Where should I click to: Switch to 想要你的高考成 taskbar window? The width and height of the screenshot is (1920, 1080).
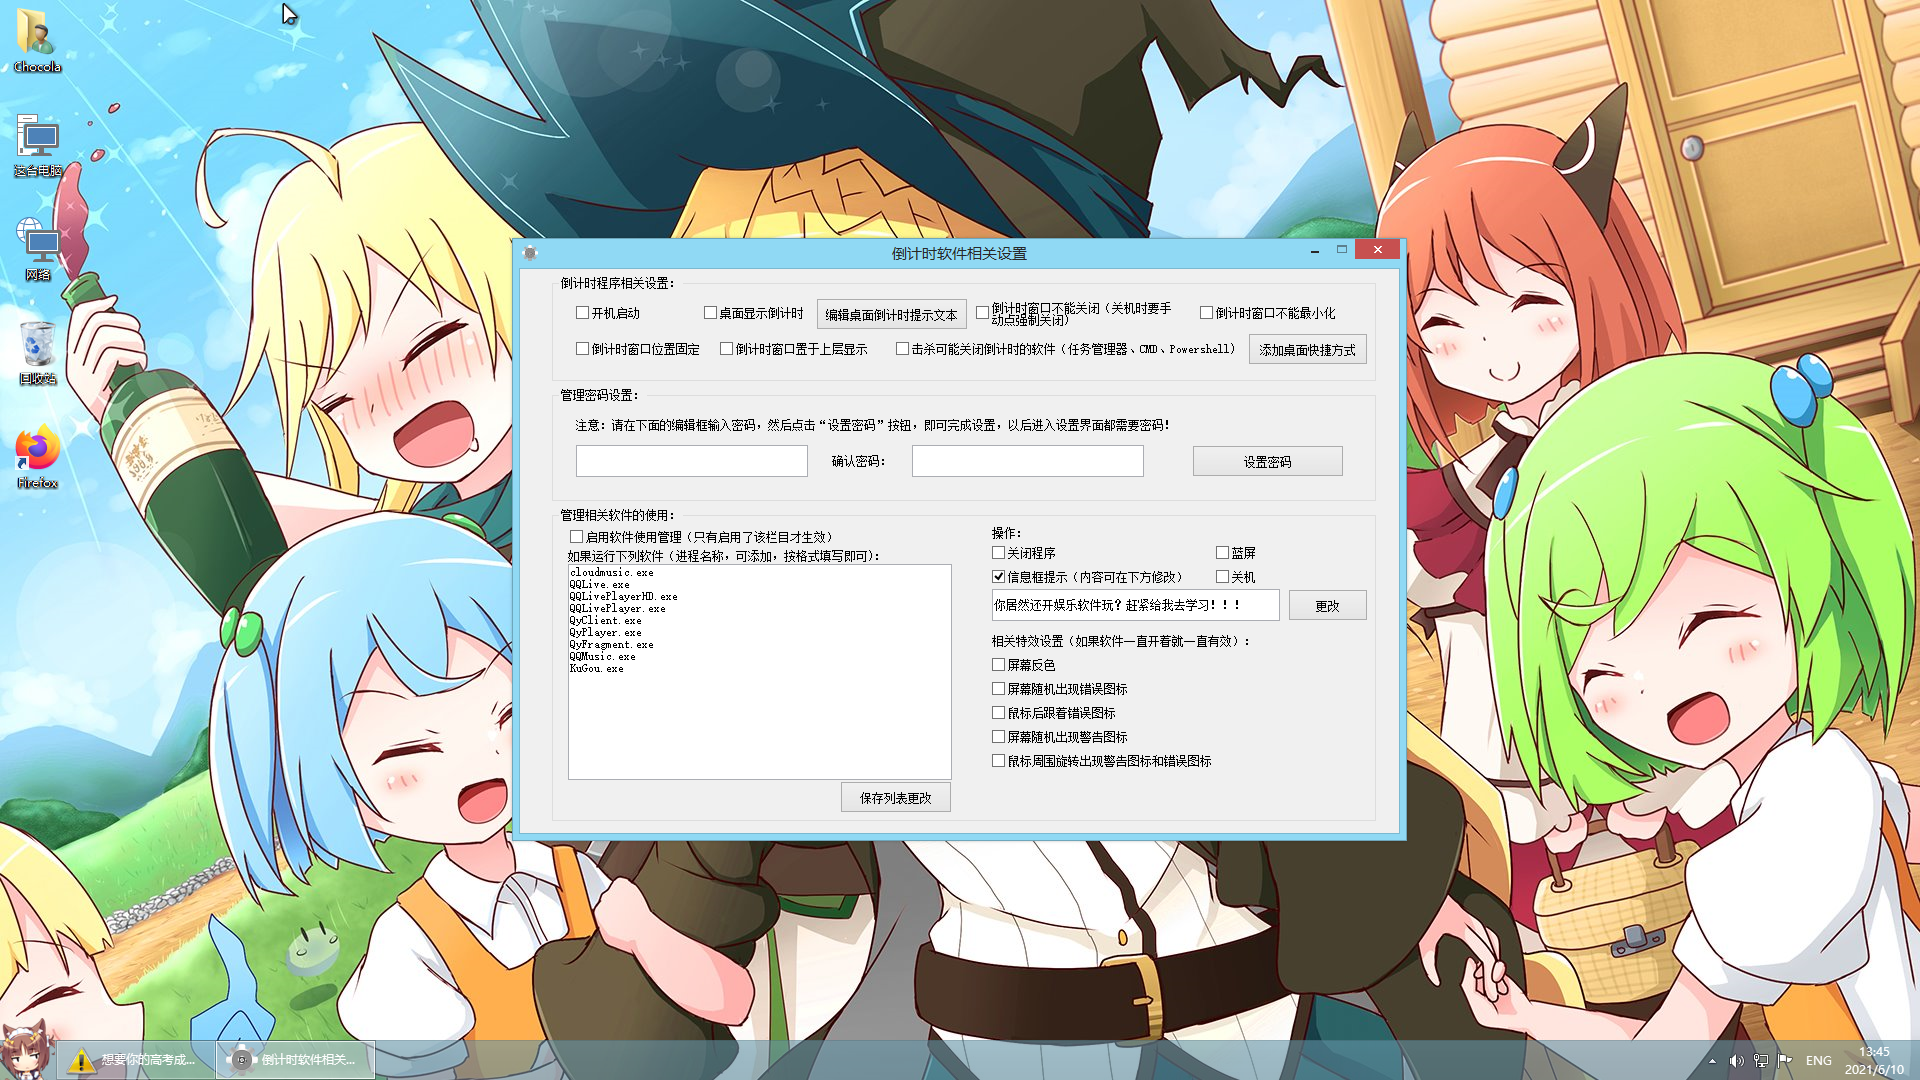[x=135, y=1060]
